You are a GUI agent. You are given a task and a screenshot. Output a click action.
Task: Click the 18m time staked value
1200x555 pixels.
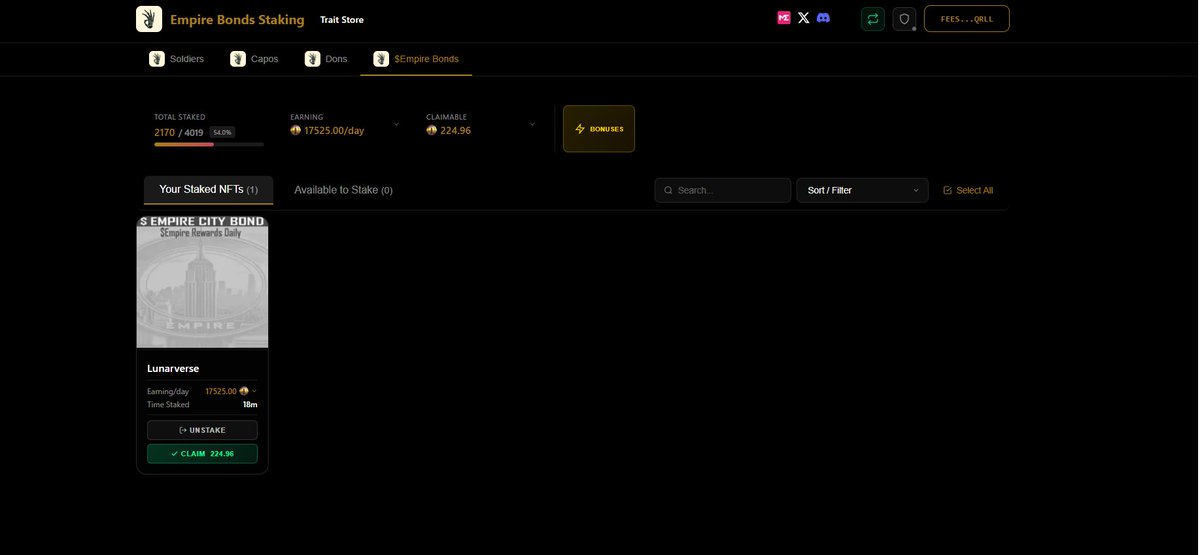click(x=250, y=404)
